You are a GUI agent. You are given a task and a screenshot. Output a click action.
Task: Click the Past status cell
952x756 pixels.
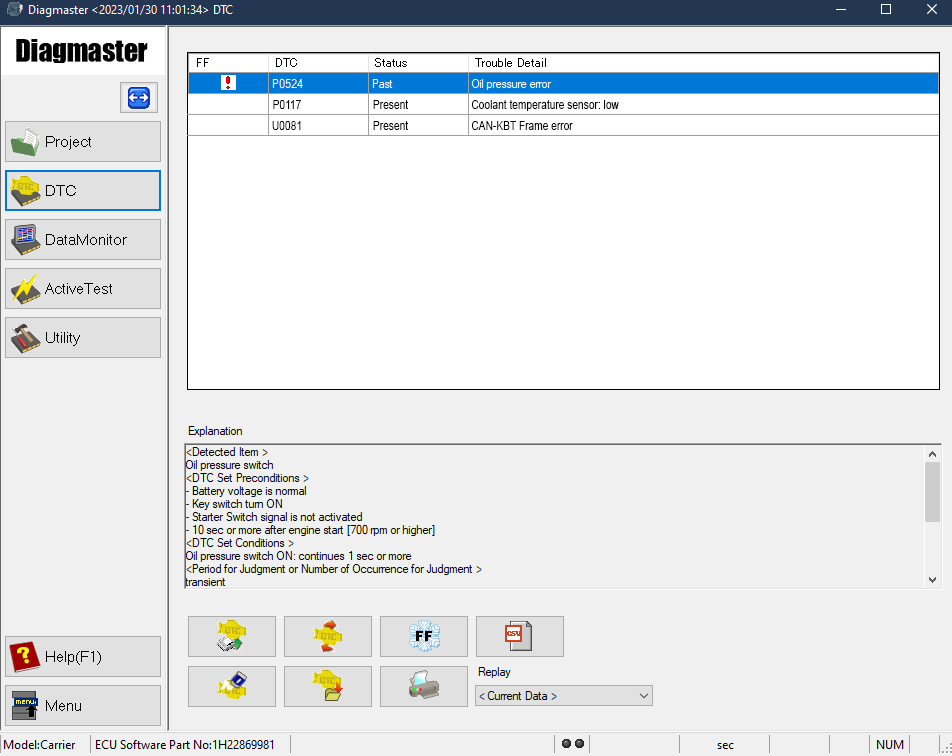pos(419,84)
